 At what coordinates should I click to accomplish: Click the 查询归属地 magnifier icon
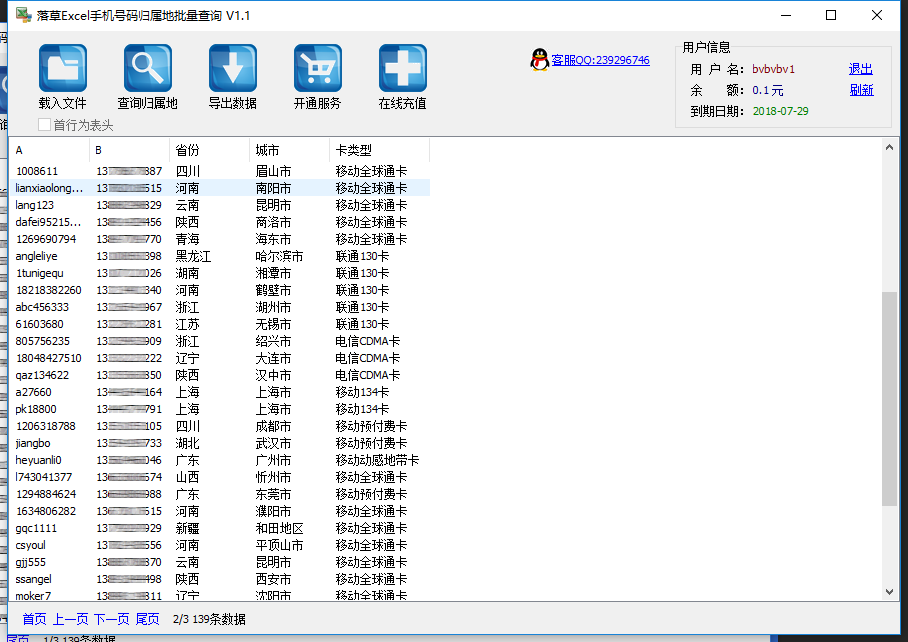coord(147,69)
